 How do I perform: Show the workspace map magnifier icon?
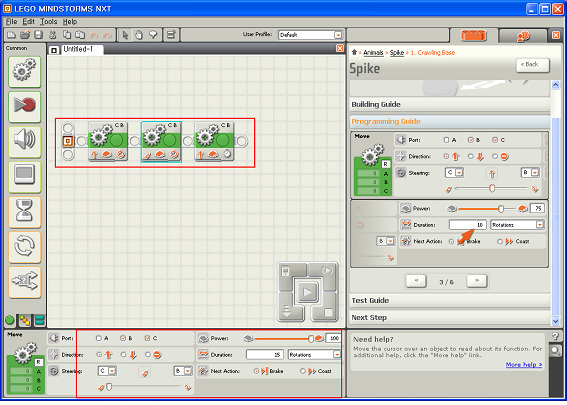[555, 350]
